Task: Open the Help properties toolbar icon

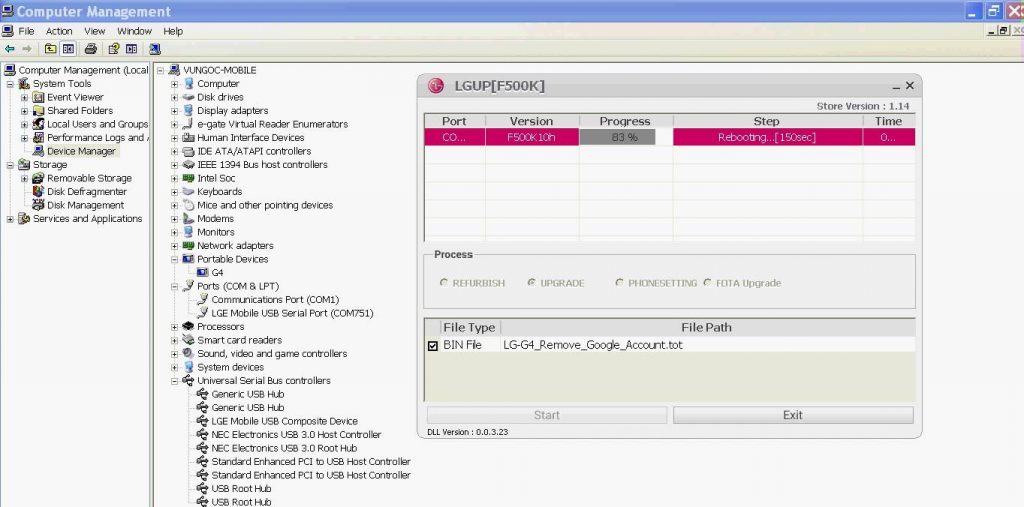Action: 114,49
